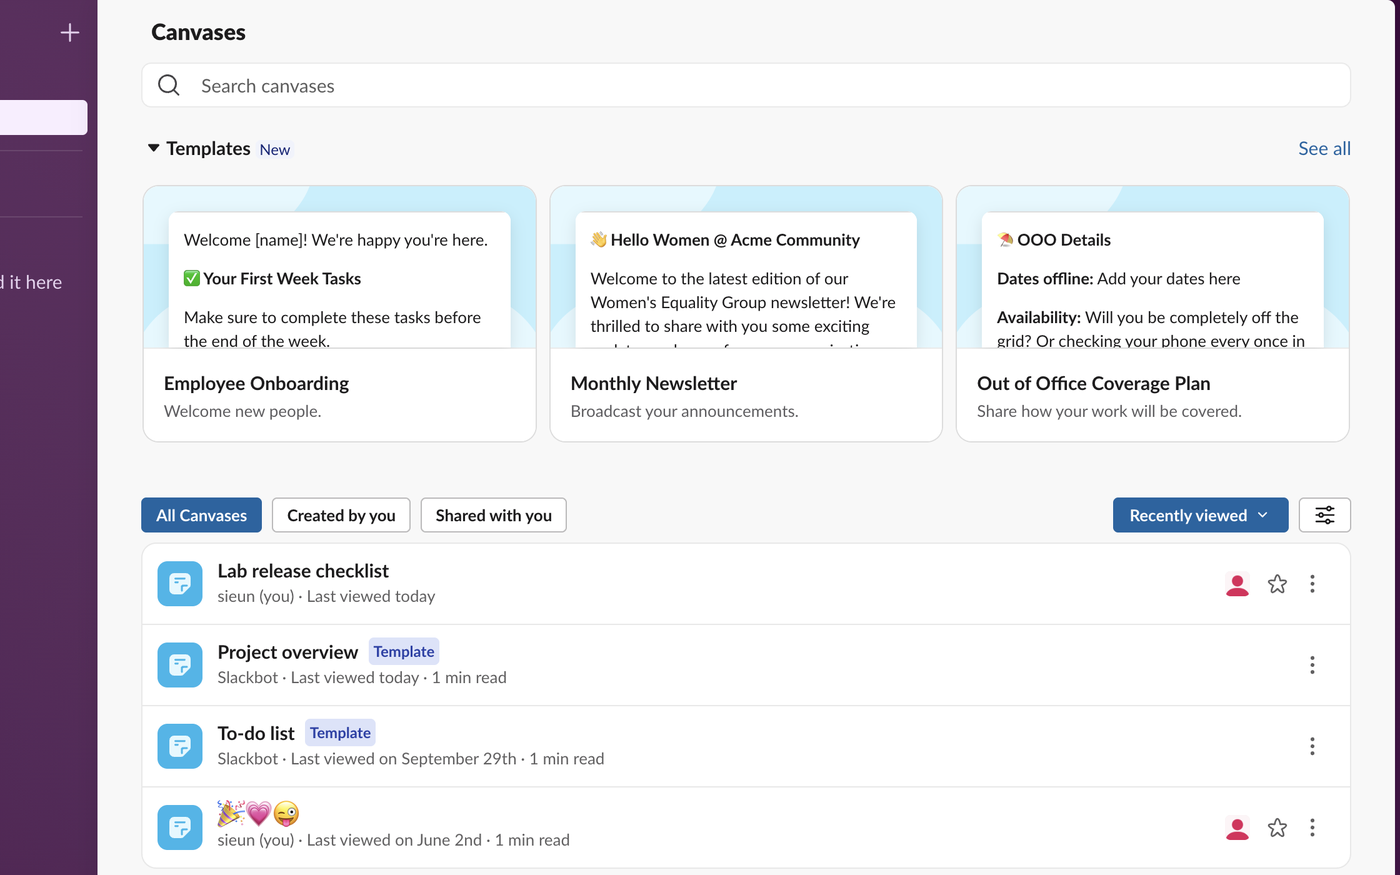Click See all templates link

pos(1324,148)
